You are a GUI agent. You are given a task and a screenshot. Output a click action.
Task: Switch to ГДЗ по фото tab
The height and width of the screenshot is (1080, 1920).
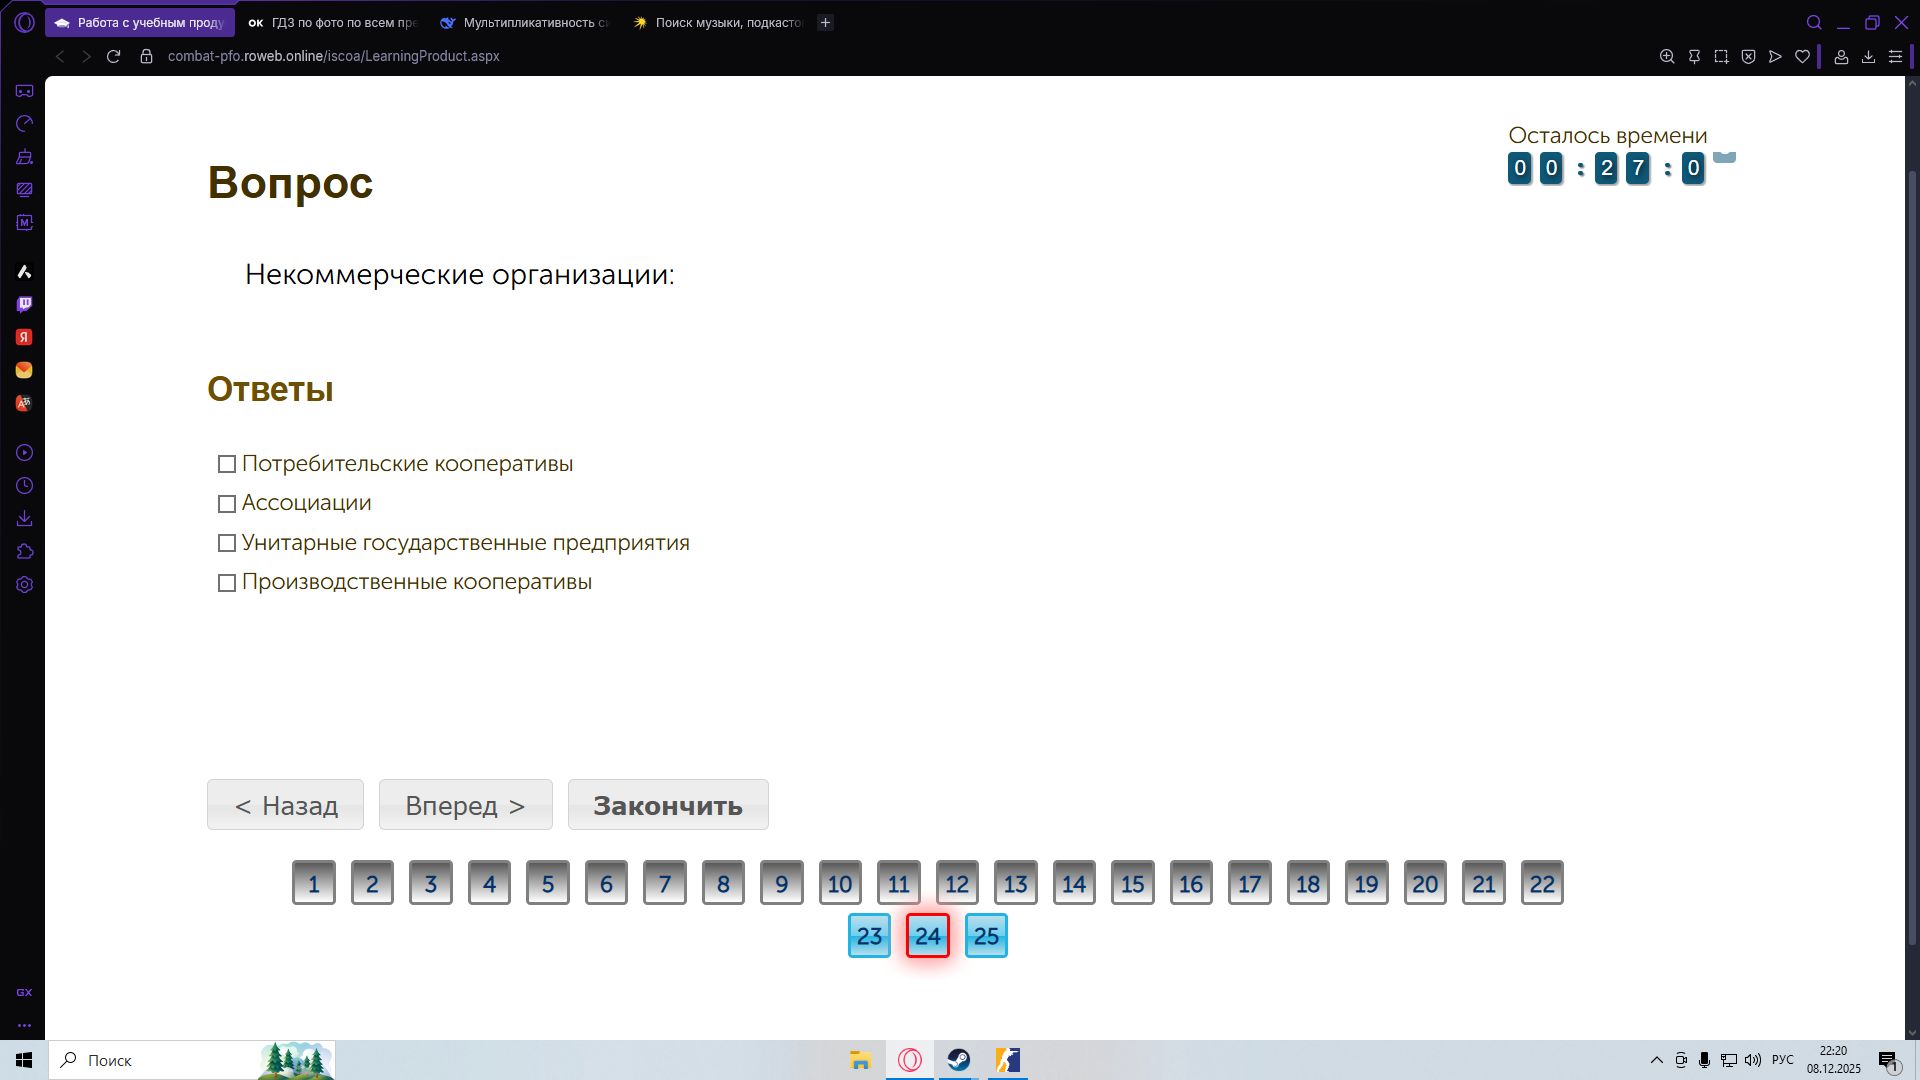coord(332,22)
